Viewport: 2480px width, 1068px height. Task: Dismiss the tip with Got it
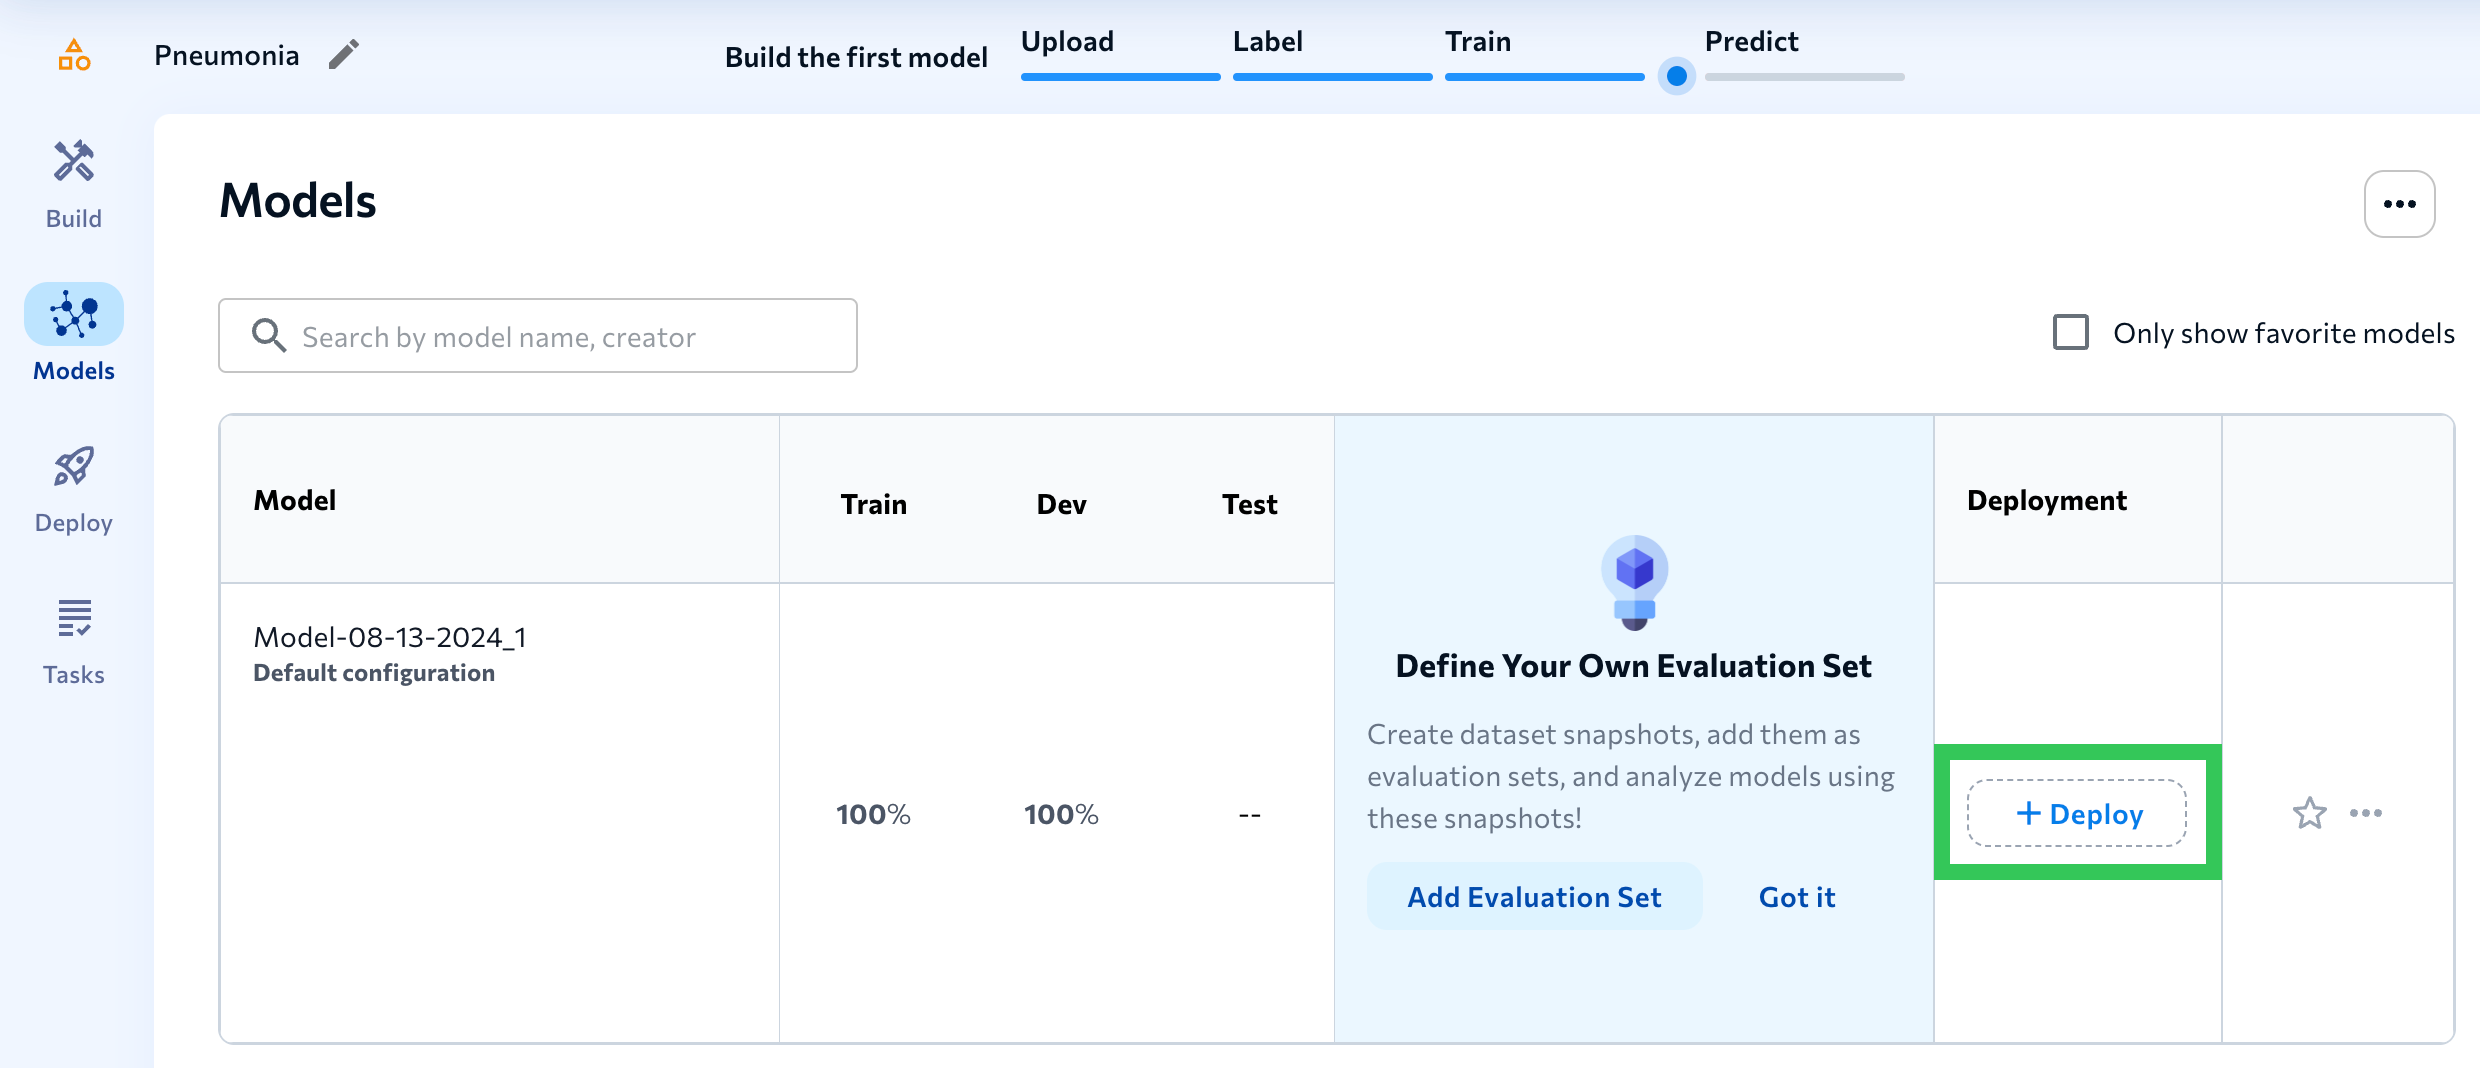click(x=1797, y=897)
